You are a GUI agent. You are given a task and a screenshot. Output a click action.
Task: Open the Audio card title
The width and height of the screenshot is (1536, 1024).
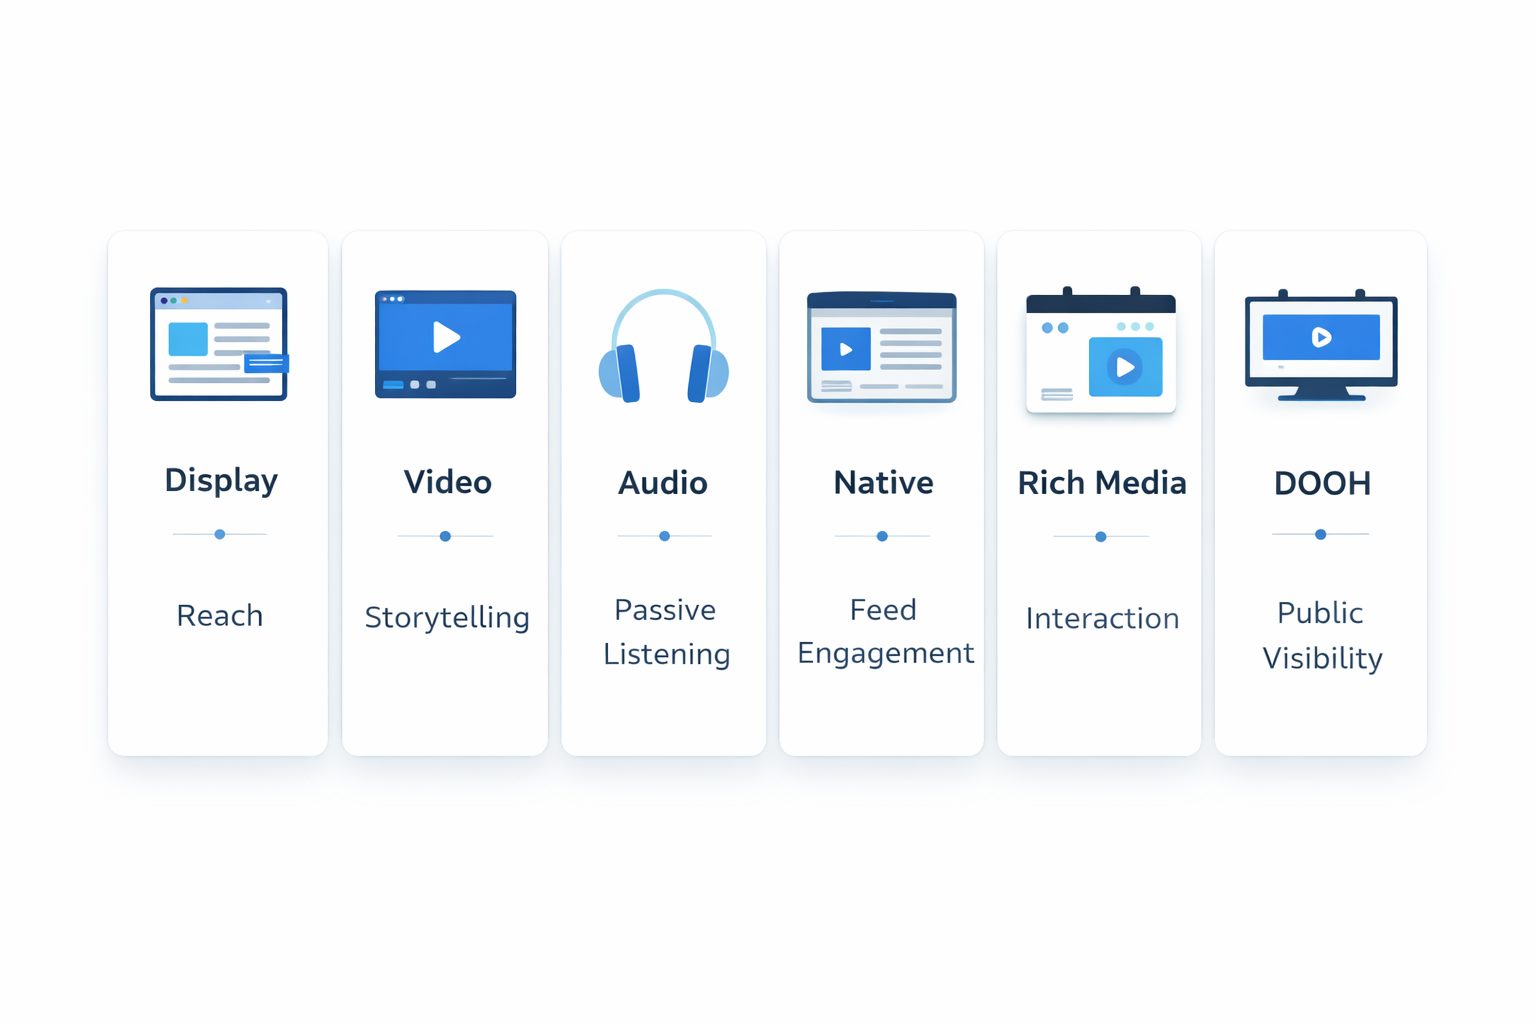(x=663, y=483)
